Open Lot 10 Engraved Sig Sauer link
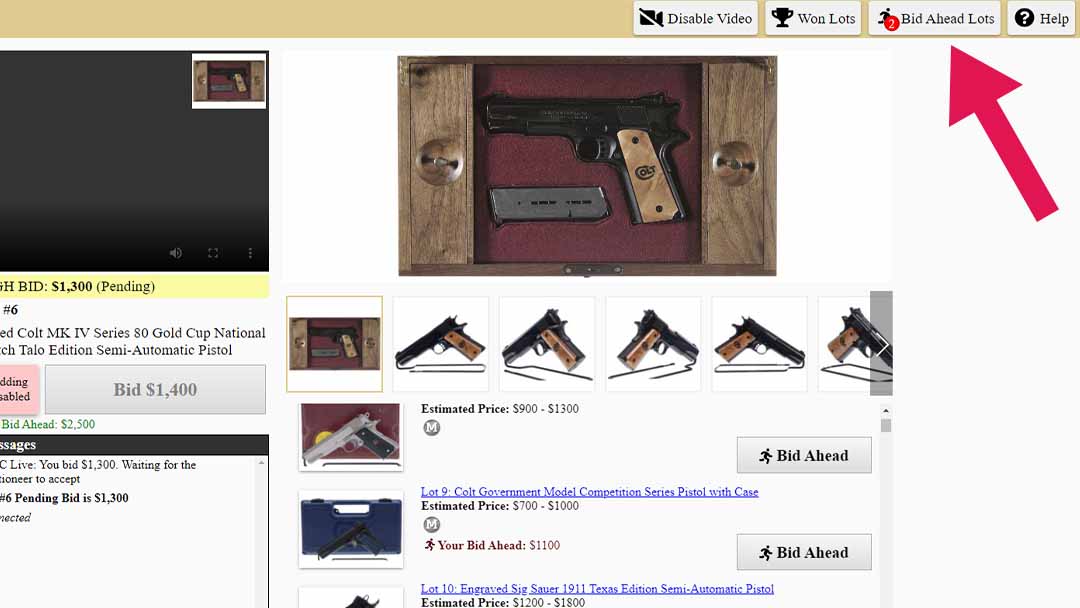The image size is (1080, 608). 597,589
